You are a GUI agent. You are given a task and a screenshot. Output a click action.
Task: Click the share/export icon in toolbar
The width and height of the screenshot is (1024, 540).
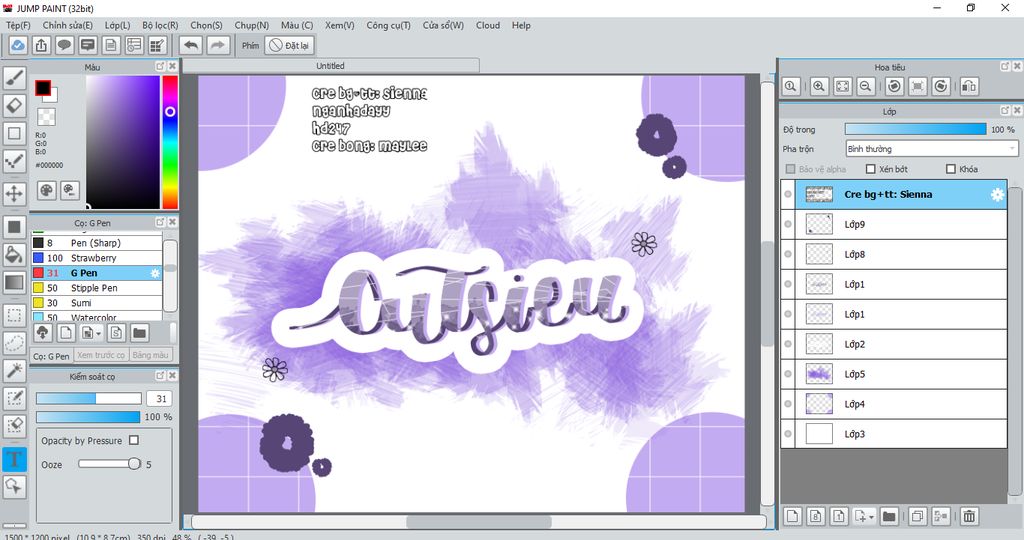tap(41, 45)
